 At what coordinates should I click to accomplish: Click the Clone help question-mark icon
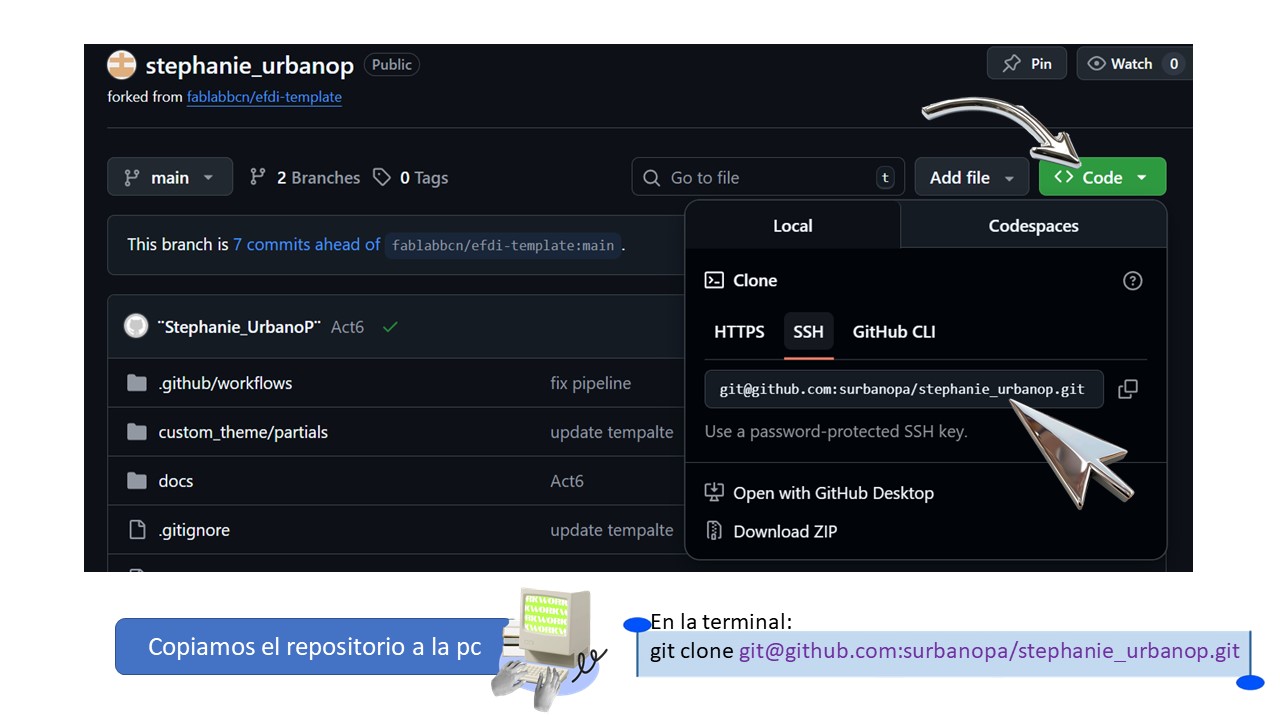(1132, 281)
